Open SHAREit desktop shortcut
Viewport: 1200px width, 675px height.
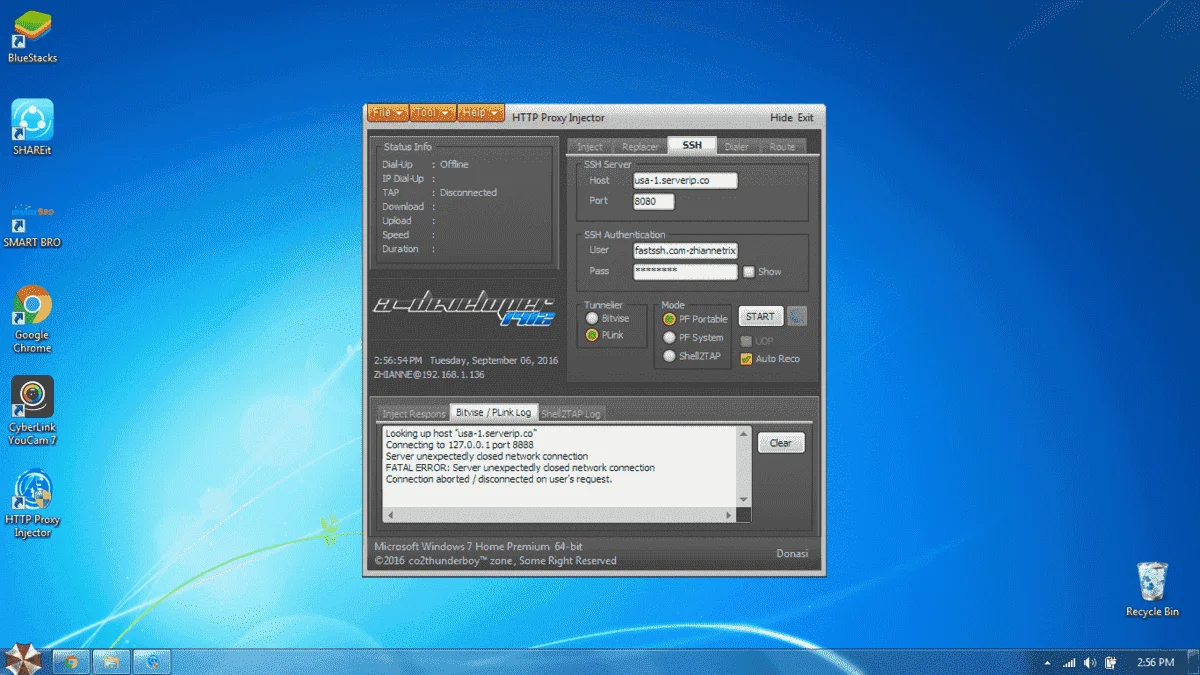(32, 127)
